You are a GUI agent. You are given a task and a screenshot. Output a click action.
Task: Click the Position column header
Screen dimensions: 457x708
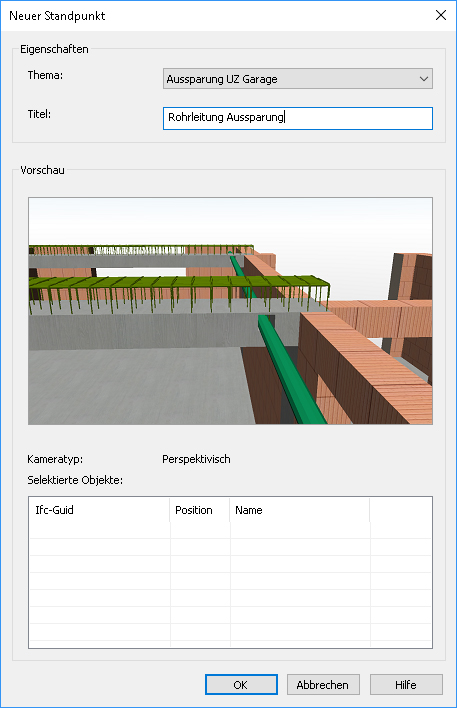pyautogui.click(x=200, y=510)
